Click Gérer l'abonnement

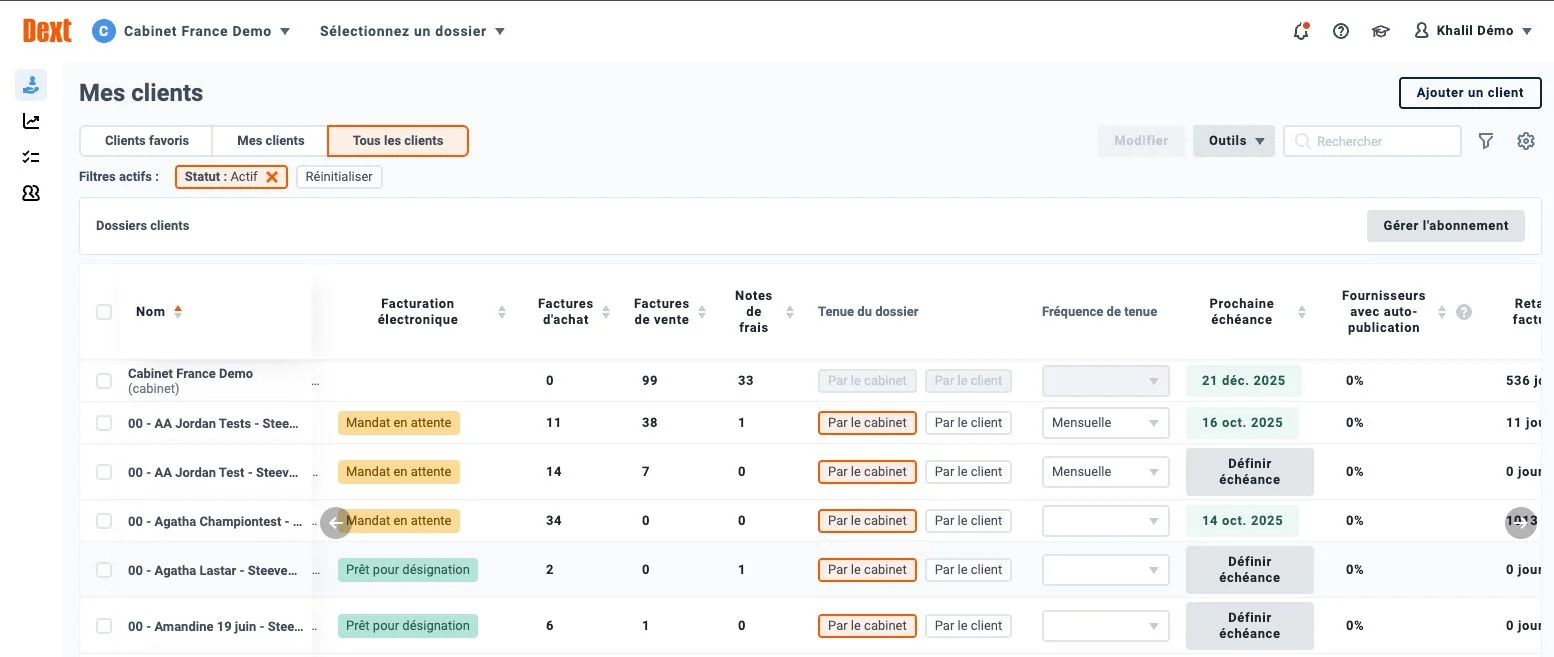(1445, 225)
